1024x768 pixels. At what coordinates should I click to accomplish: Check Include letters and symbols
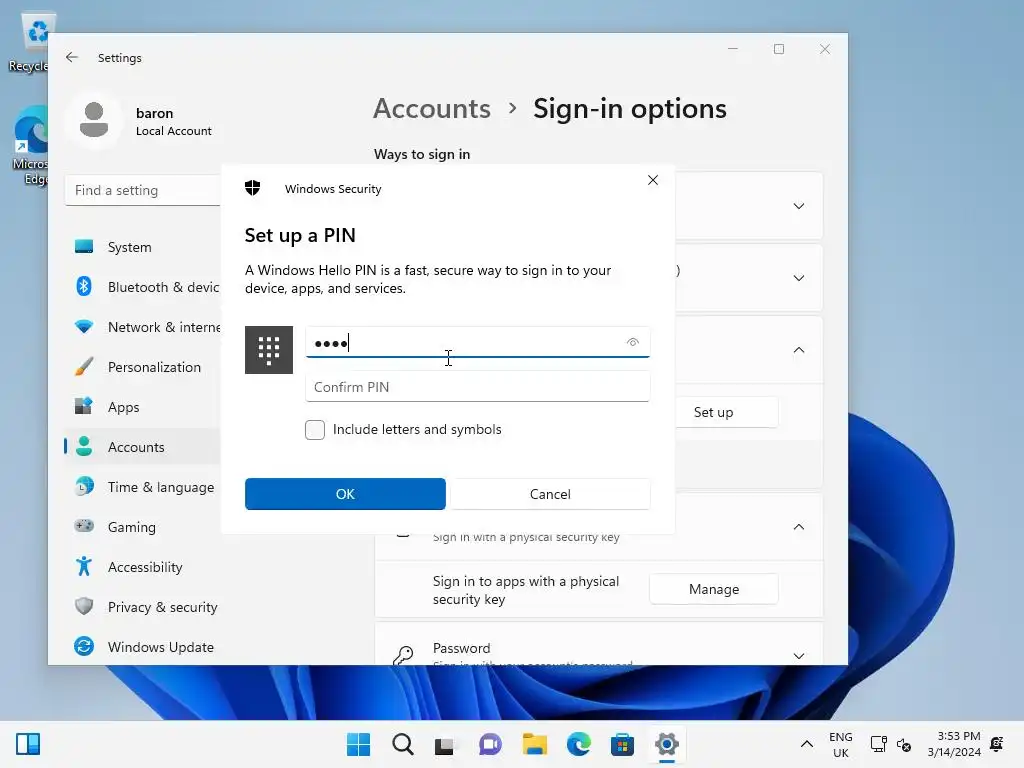[315, 430]
